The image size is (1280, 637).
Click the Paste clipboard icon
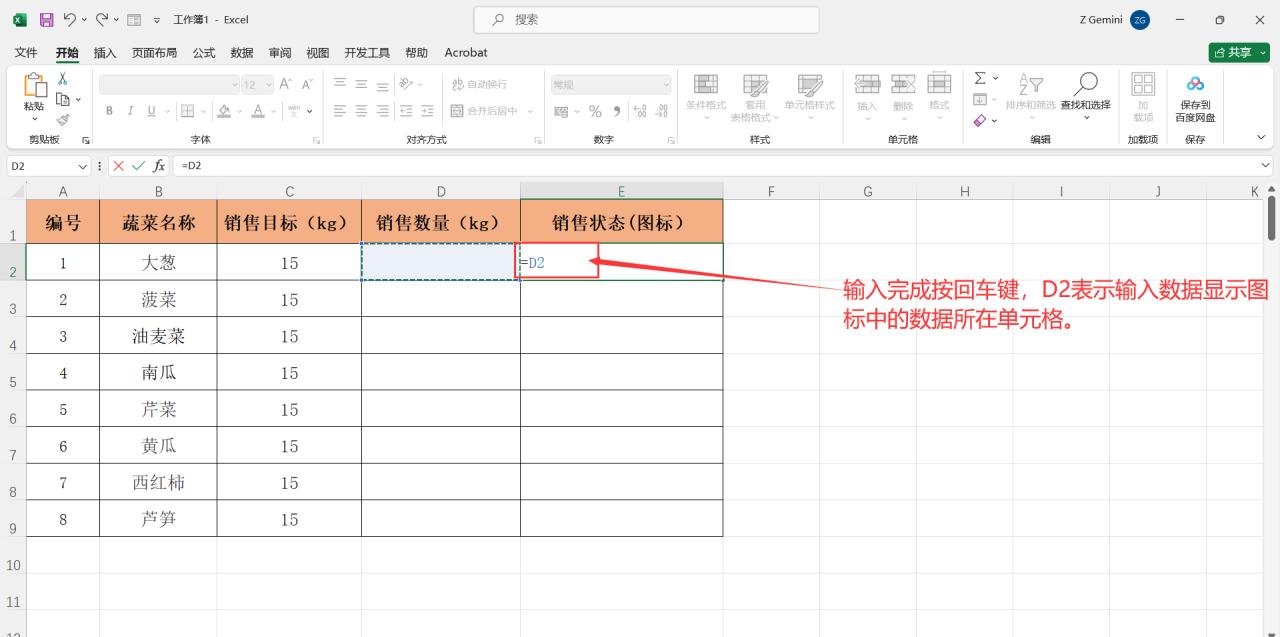pyautogui.click(x=34, y=86)
